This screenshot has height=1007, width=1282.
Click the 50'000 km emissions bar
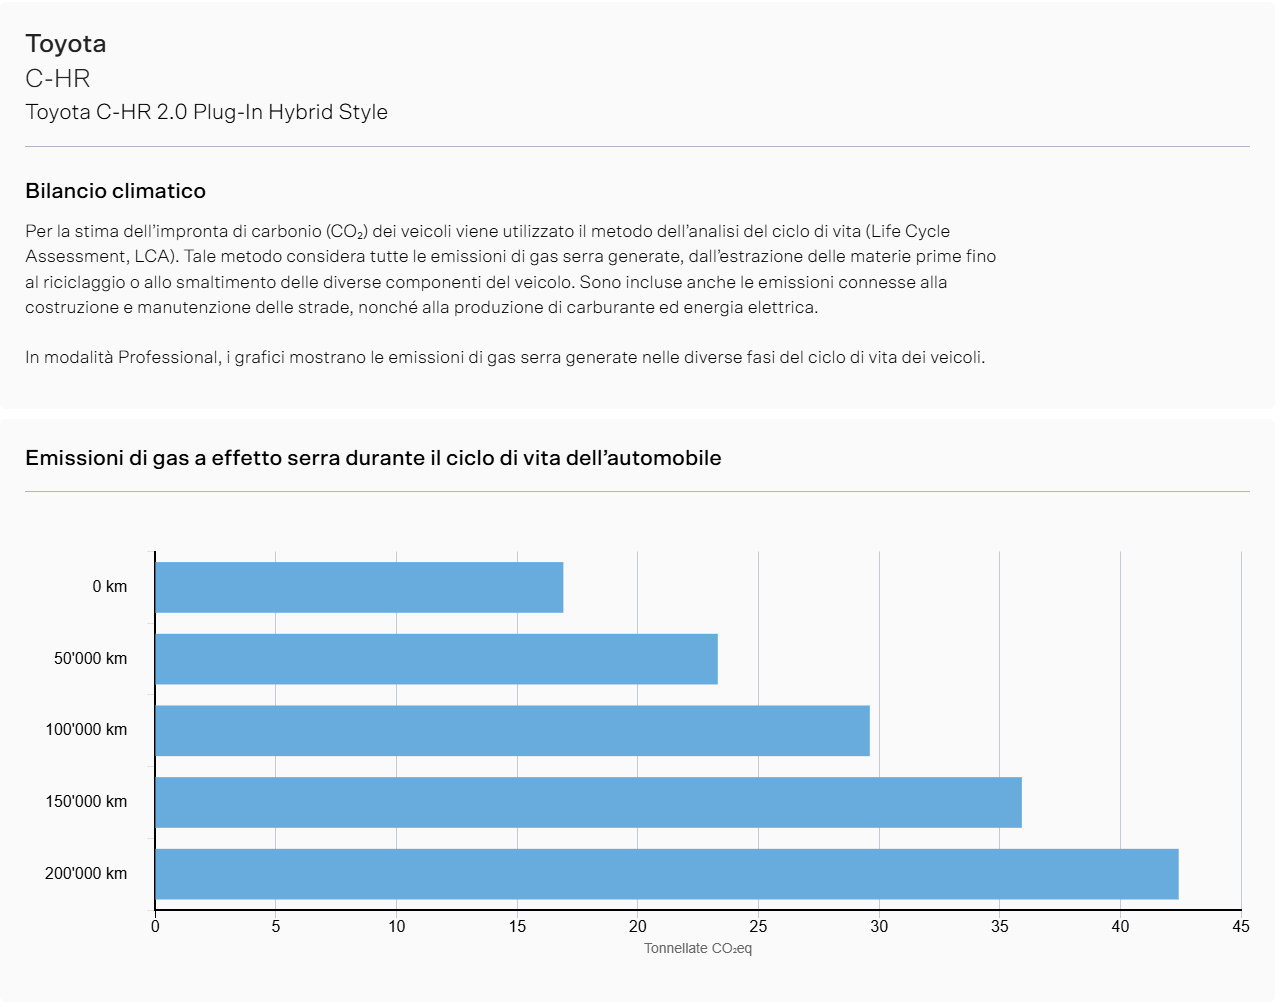point(437,659)
